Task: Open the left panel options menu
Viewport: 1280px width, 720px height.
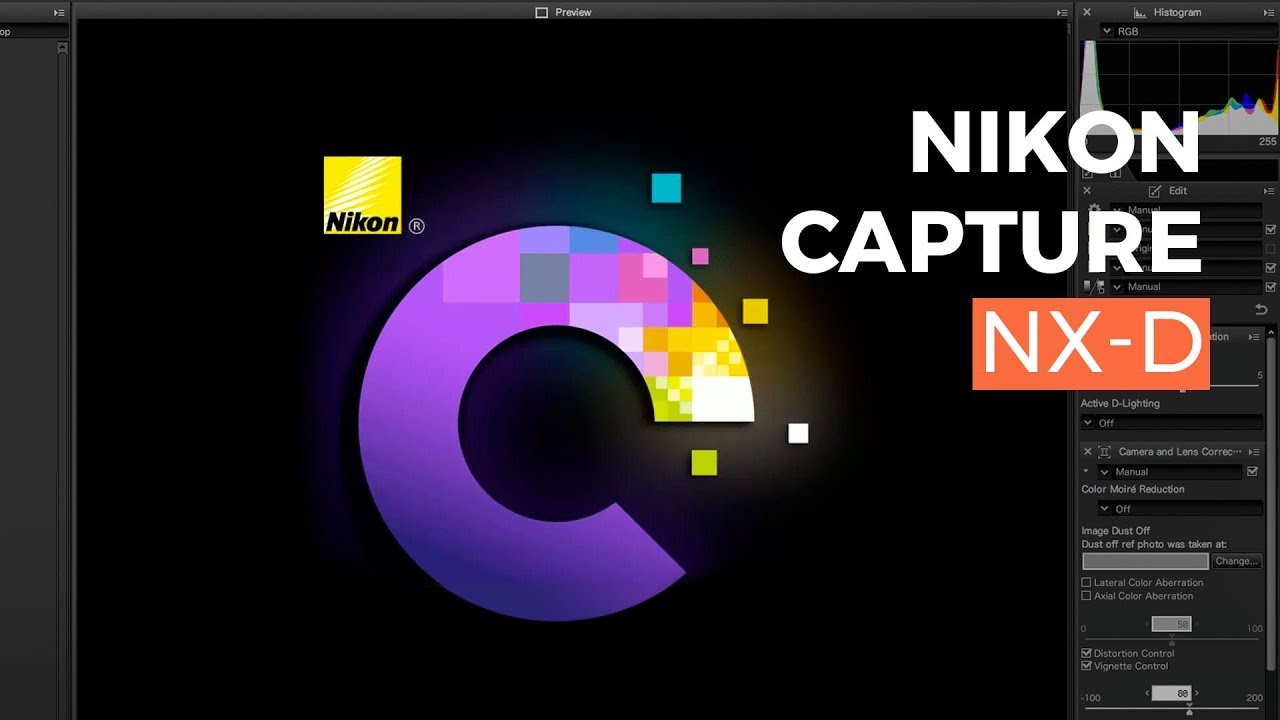Action: tap(60, 12)
